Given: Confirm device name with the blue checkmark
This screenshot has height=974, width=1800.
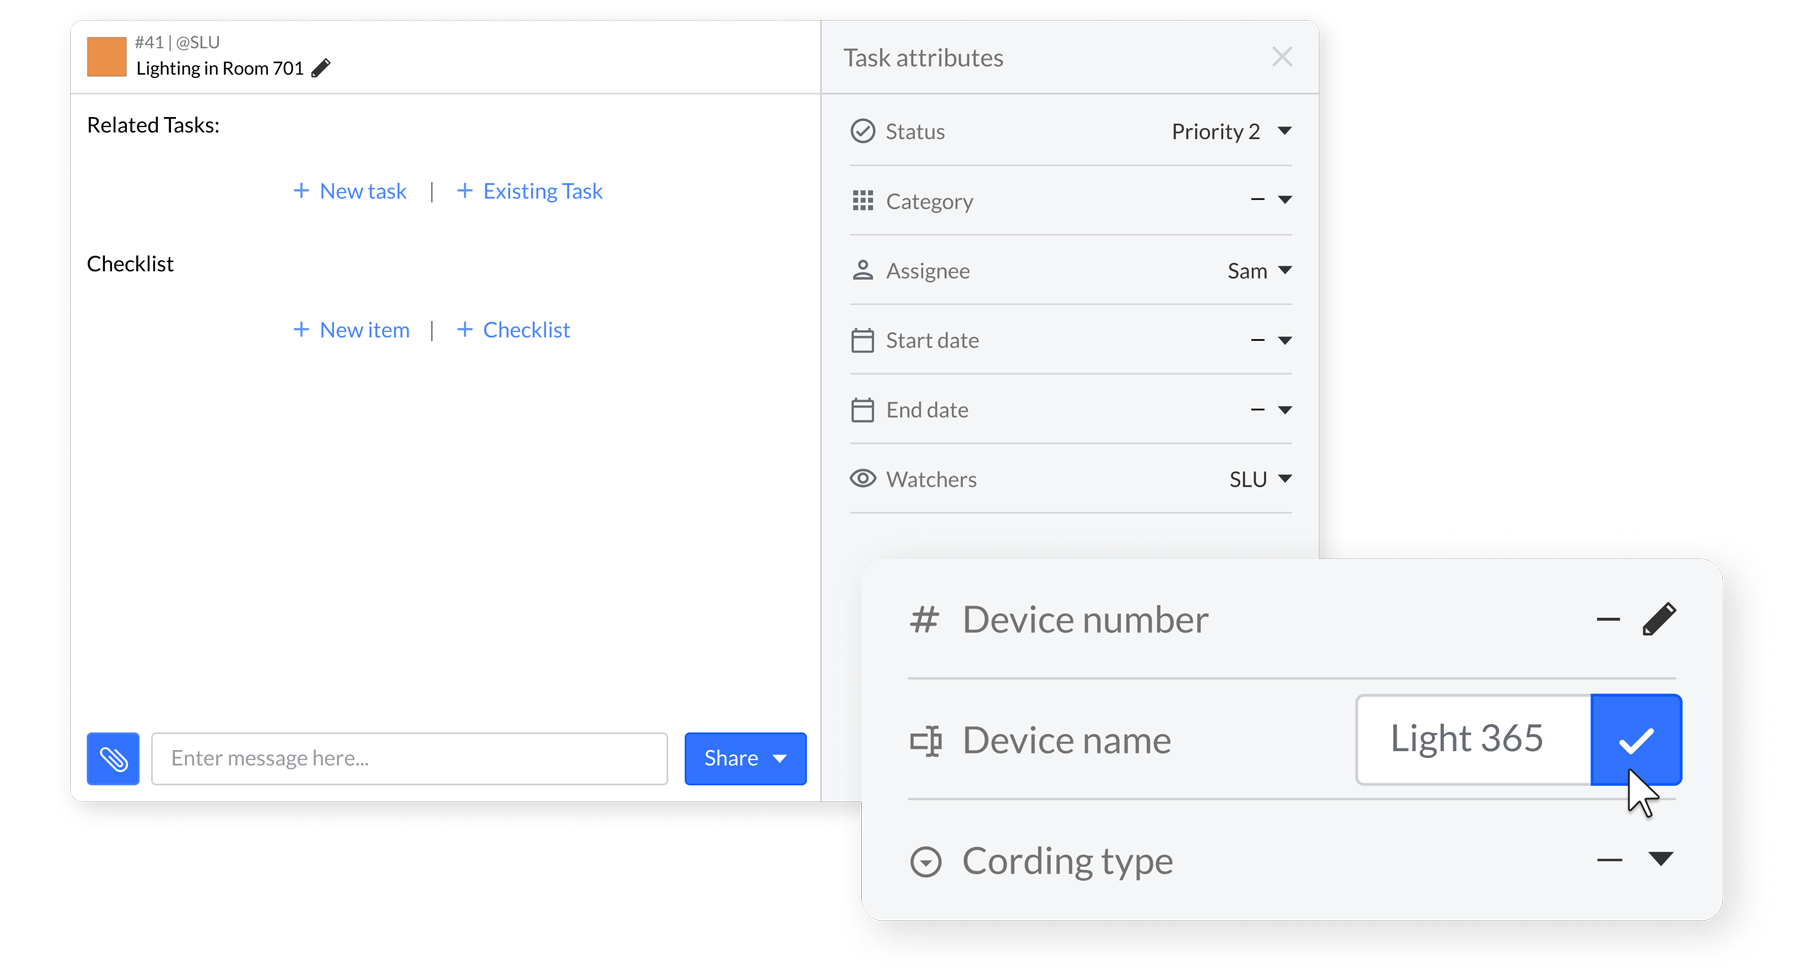Looking at the screenshot, I should tap(1636, 740).
